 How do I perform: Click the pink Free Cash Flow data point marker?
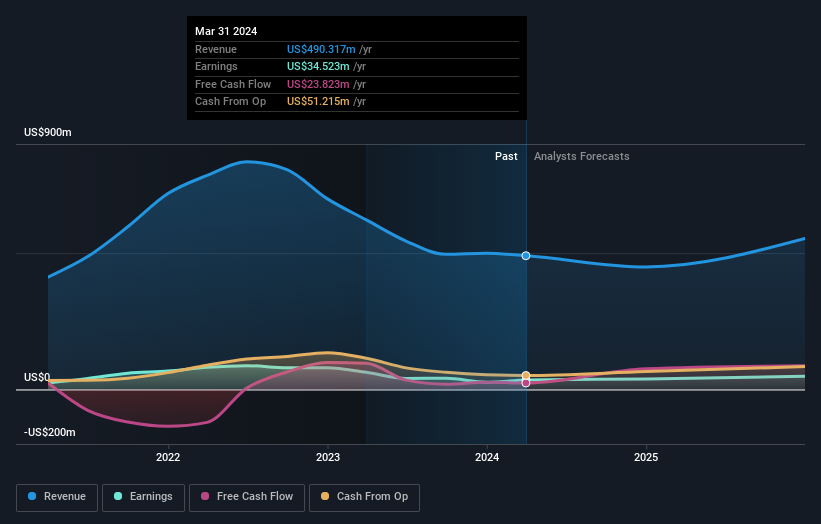526,383
